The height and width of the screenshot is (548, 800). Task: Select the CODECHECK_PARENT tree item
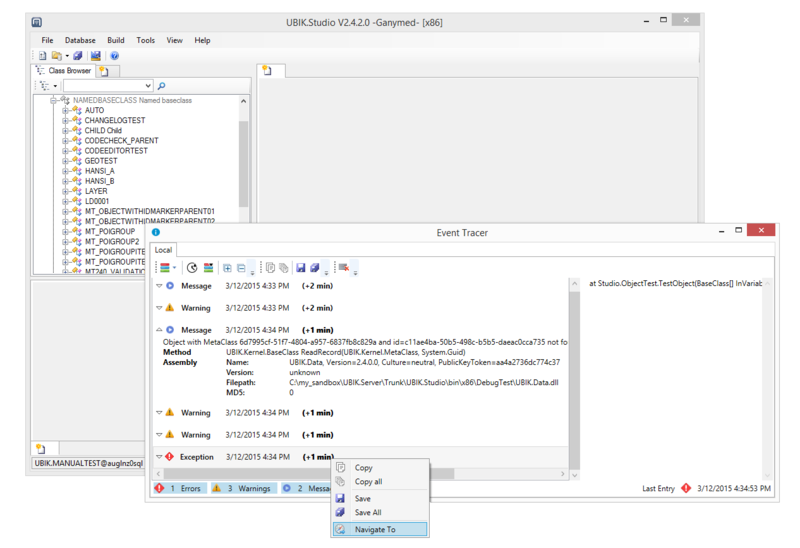coord(121,141)
